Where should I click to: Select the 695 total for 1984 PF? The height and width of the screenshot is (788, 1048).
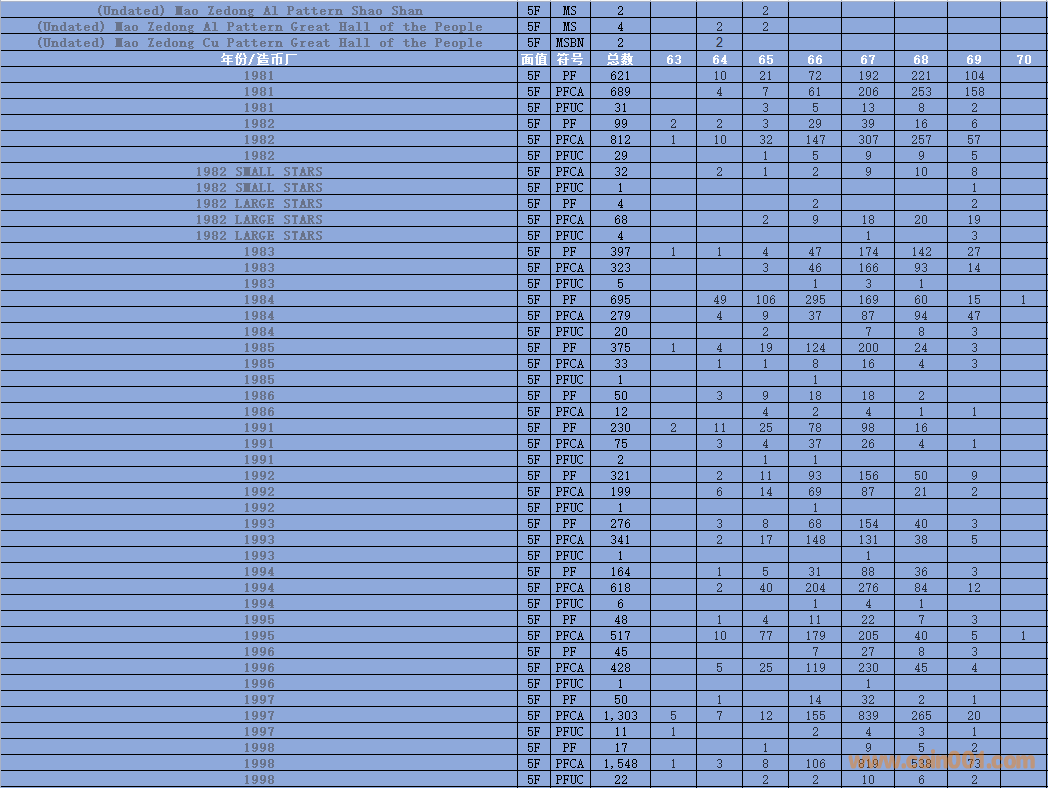pos(620,299)
